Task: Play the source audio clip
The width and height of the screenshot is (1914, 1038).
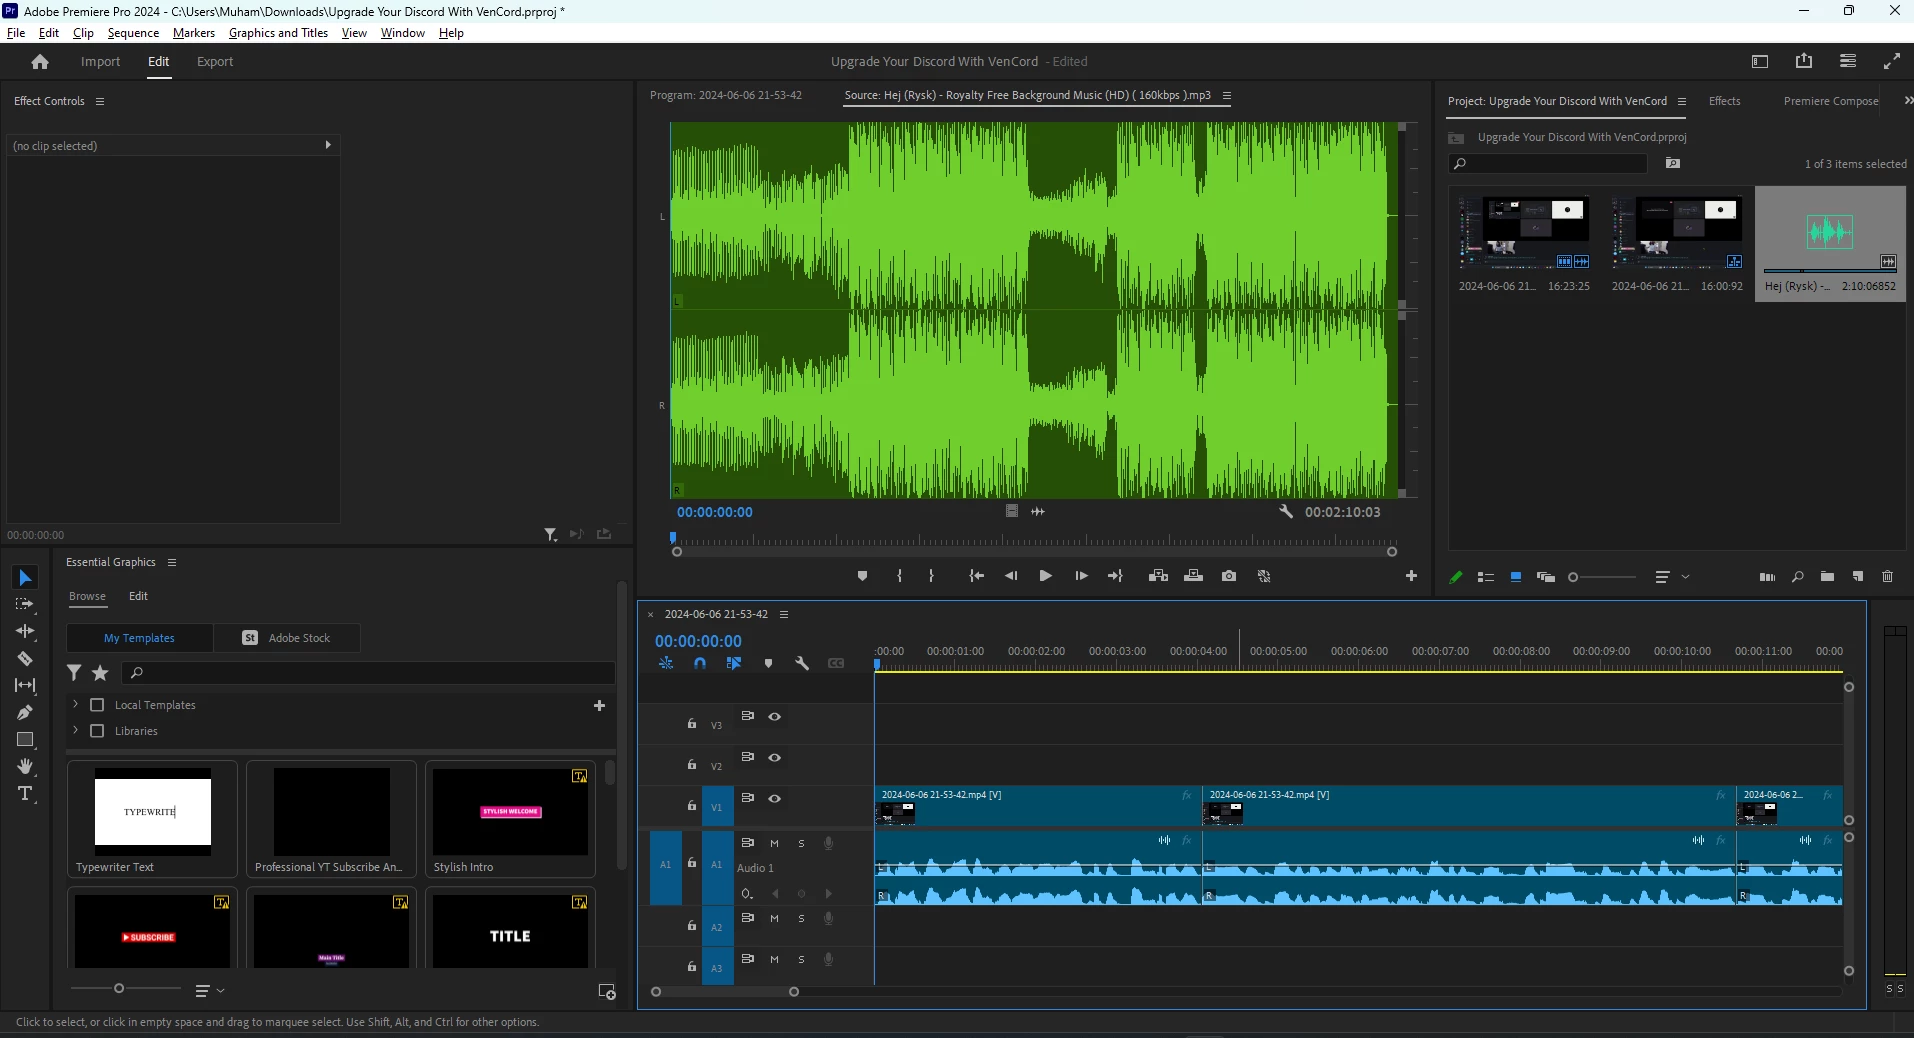Action: [x=1045, y=576]
